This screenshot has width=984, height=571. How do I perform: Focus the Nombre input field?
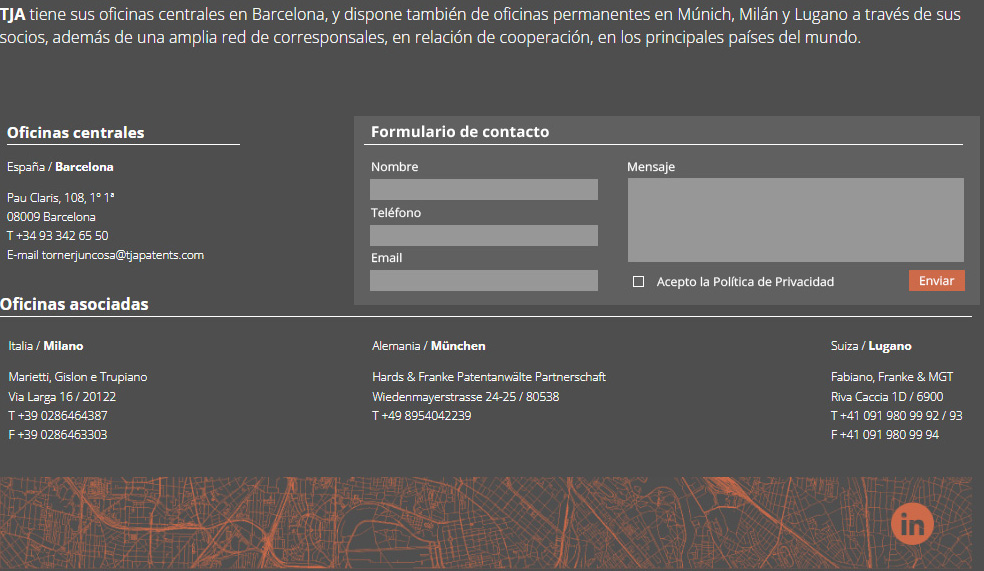483,190
